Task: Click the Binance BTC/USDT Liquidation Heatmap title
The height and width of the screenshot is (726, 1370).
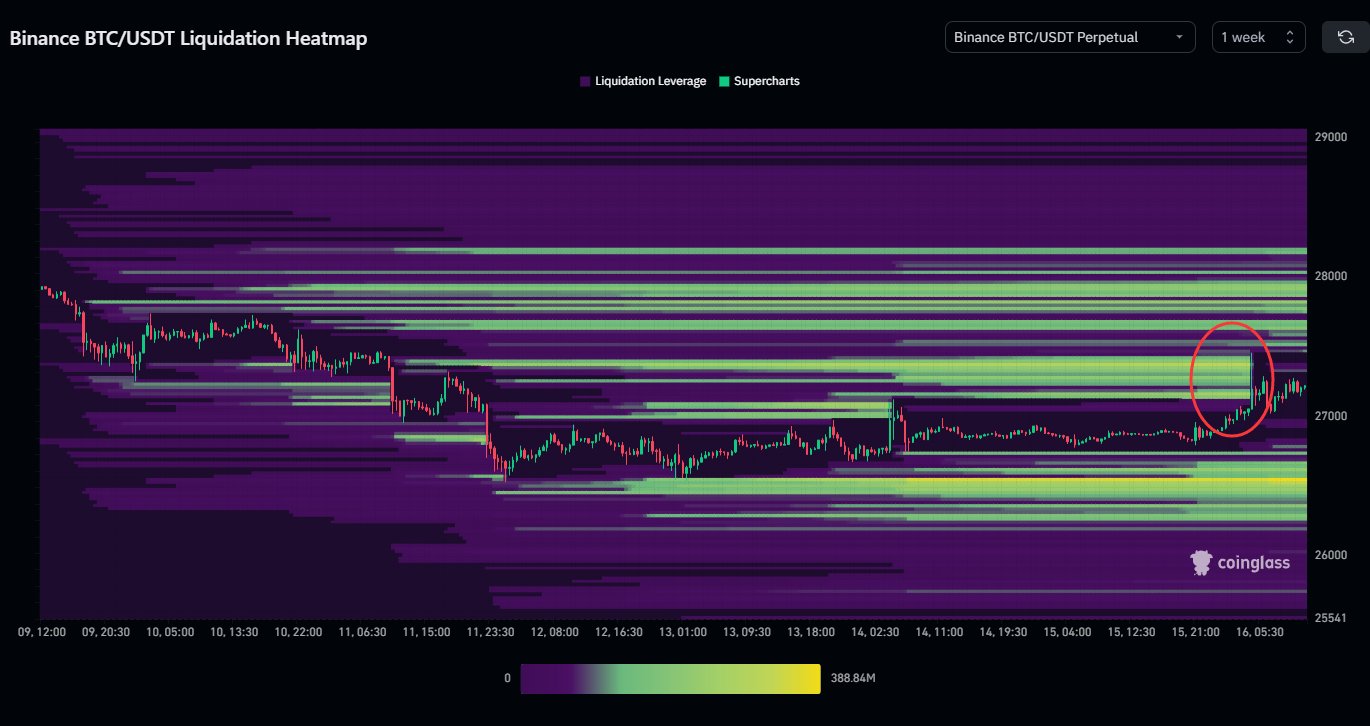Action: click(188, 38)
